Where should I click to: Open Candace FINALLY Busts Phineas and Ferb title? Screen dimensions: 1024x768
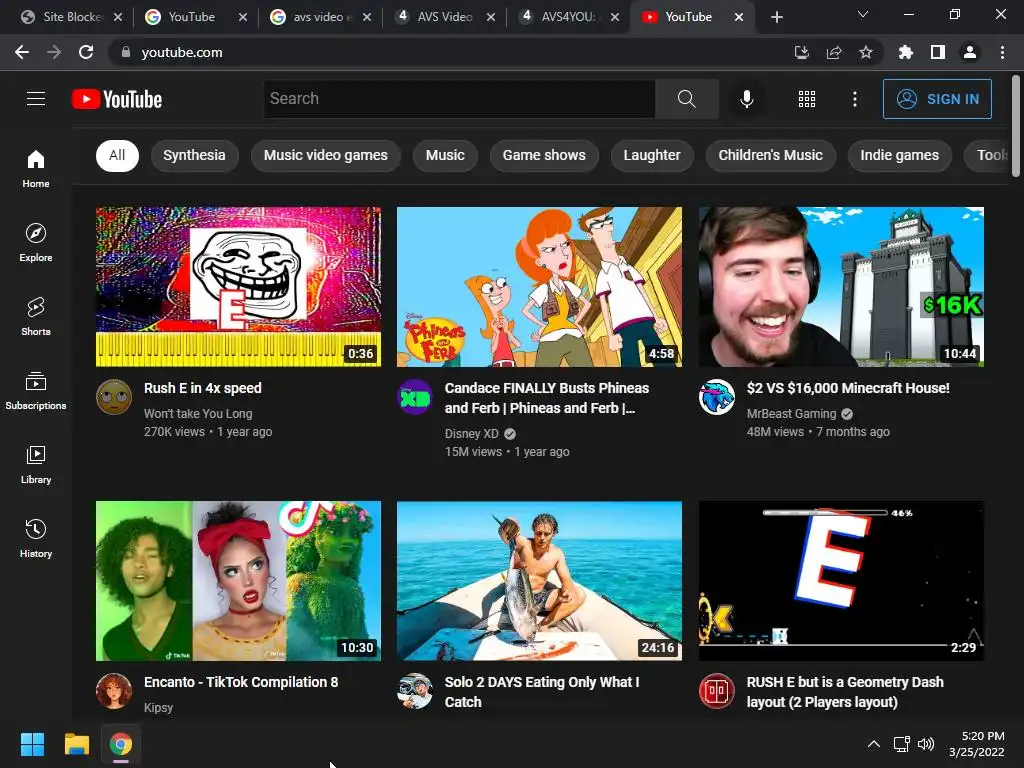pyautogui.click(x=547, y=398)
